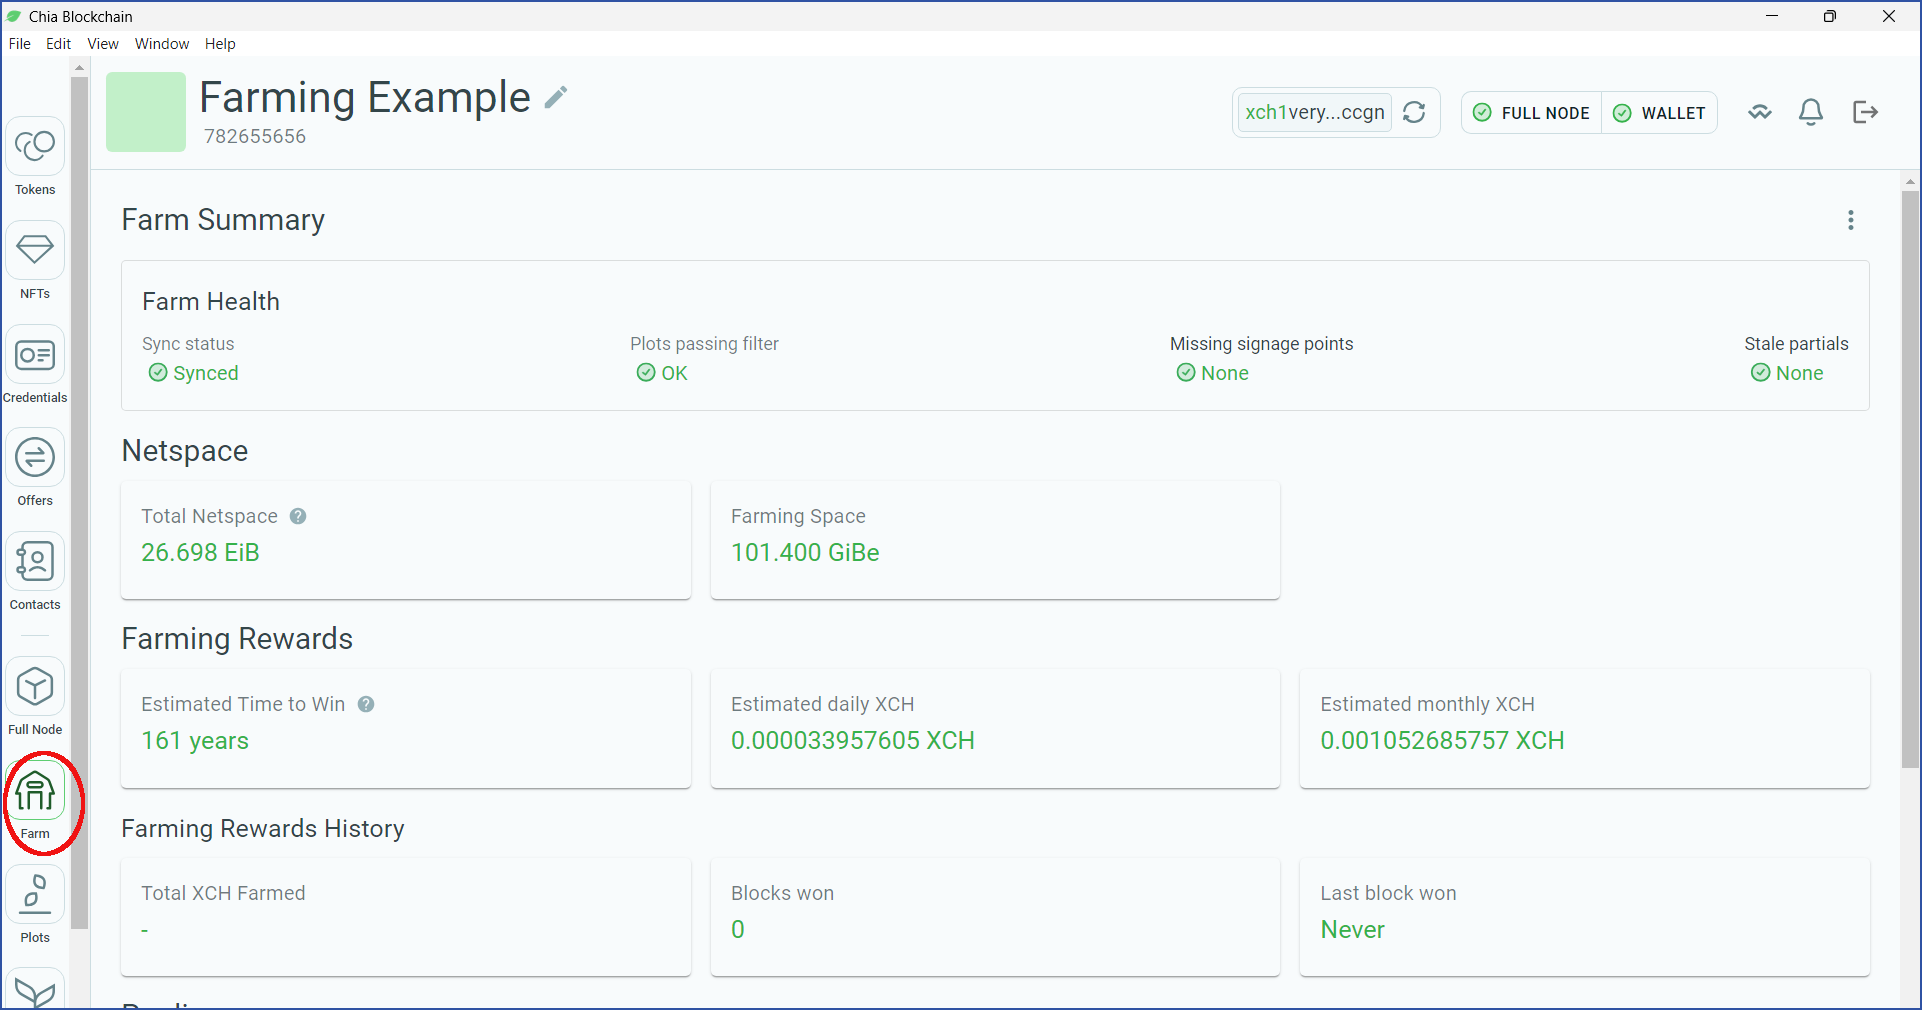This screenshot has height=1010, width=1922.
Task: Expand Farm Summary three-dot options menu
Action: tap(1851, 220)
